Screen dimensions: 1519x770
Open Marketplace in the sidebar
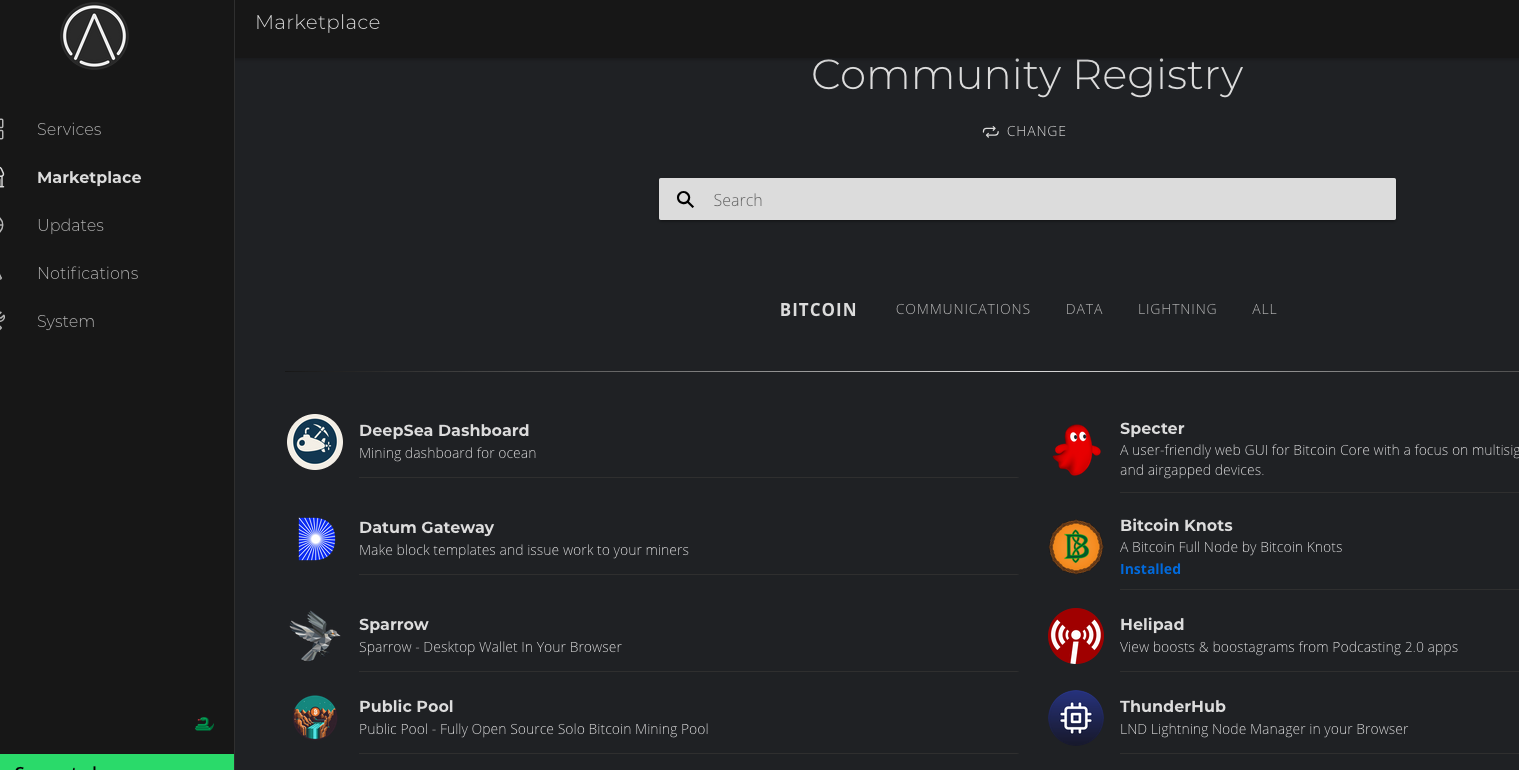pos(89,177)
